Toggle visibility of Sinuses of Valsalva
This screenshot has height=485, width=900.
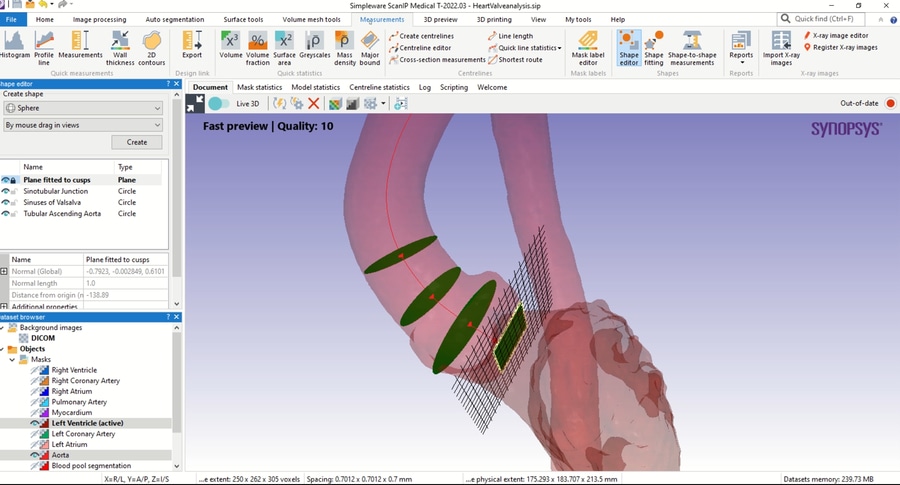pyautogui.click(x=5, y=202)
